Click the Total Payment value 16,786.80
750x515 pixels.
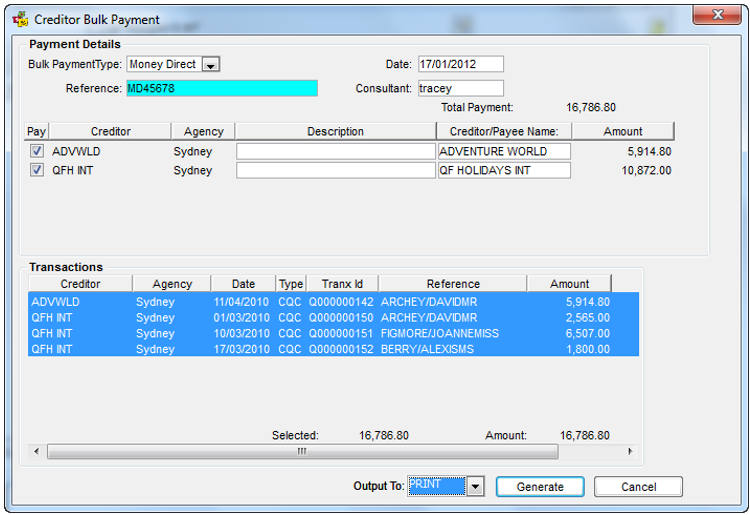591,107
